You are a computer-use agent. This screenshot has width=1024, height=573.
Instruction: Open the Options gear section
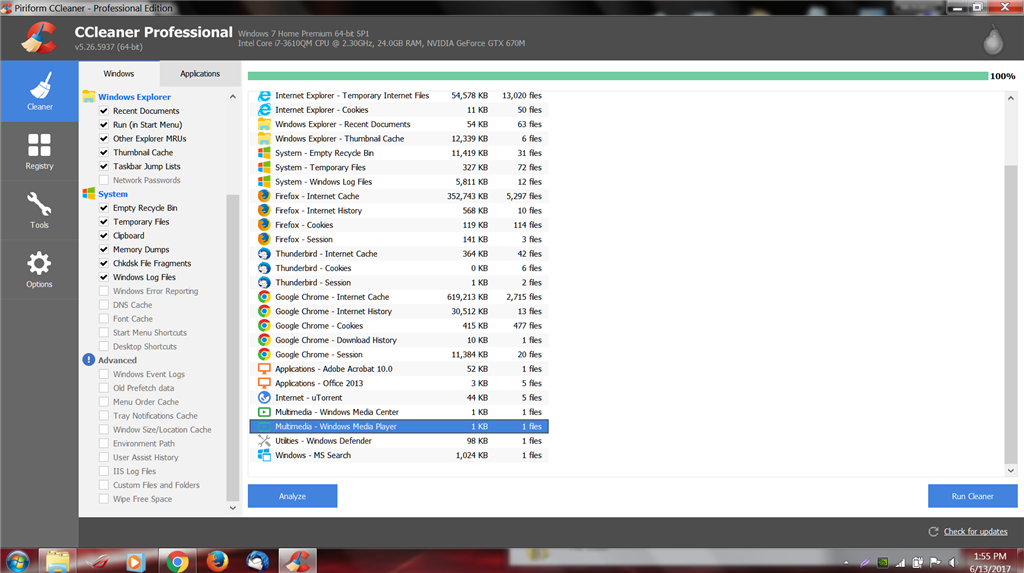pyautogui.click(x=39, y=270)
